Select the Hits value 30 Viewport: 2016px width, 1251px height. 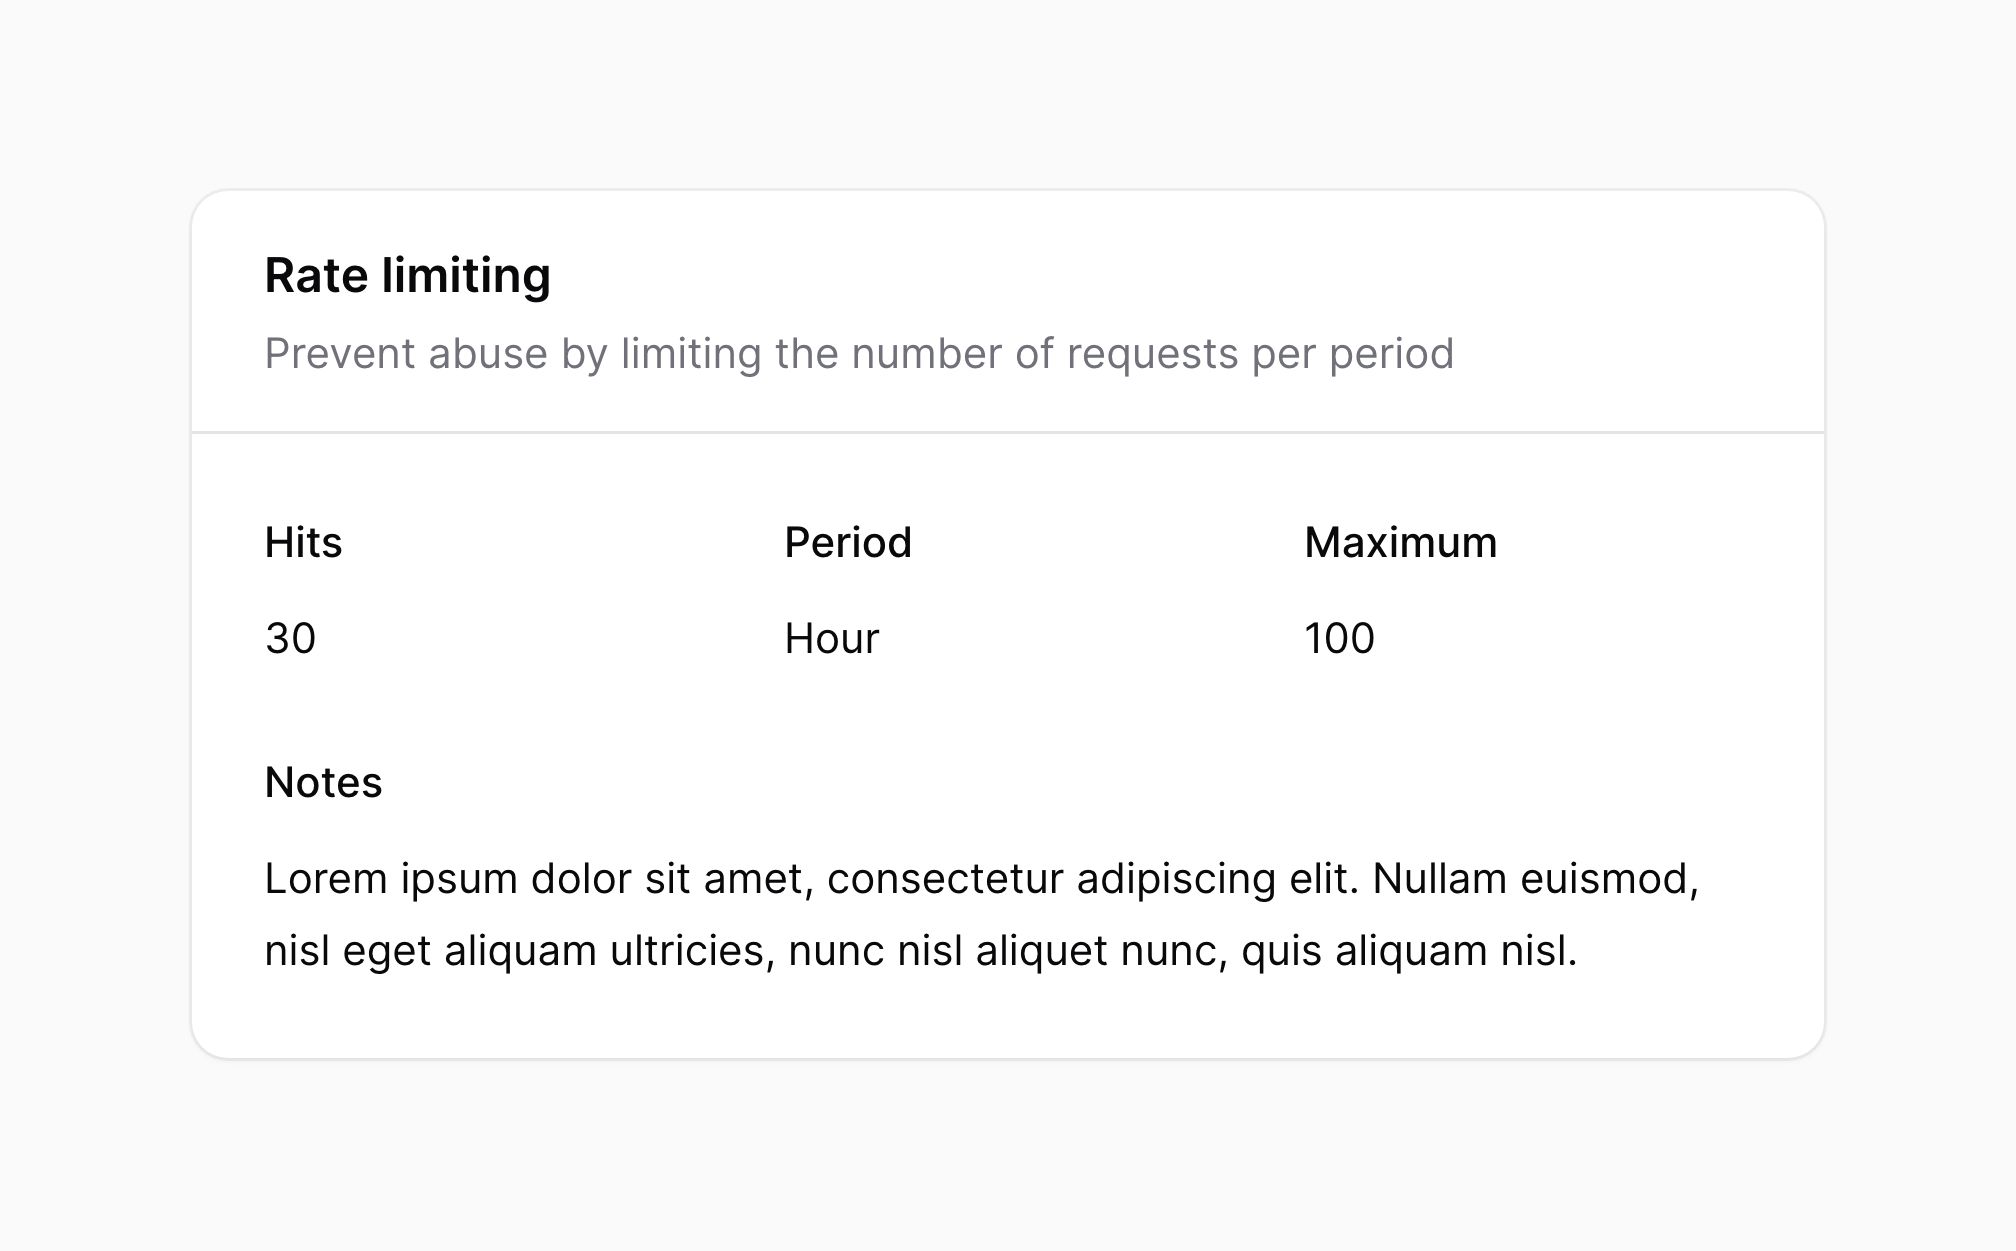(290, 639)
